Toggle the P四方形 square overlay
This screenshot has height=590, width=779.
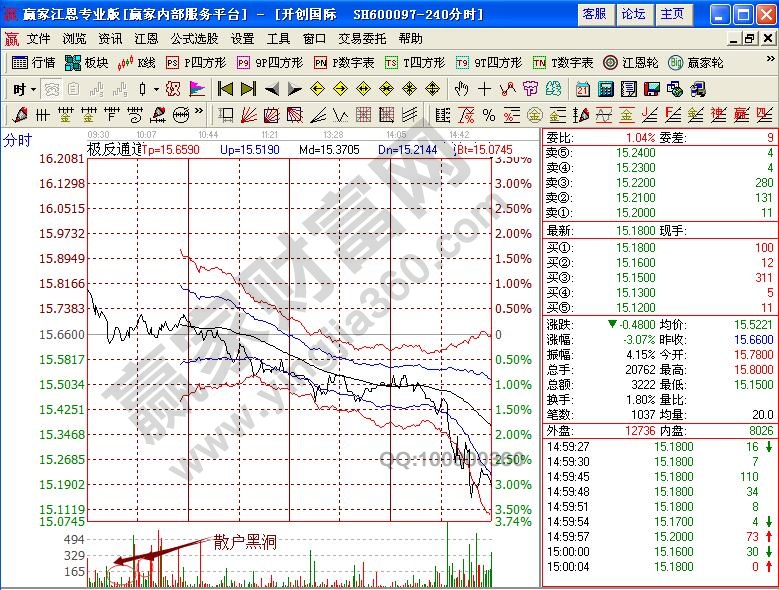click(x=188, y=62)
